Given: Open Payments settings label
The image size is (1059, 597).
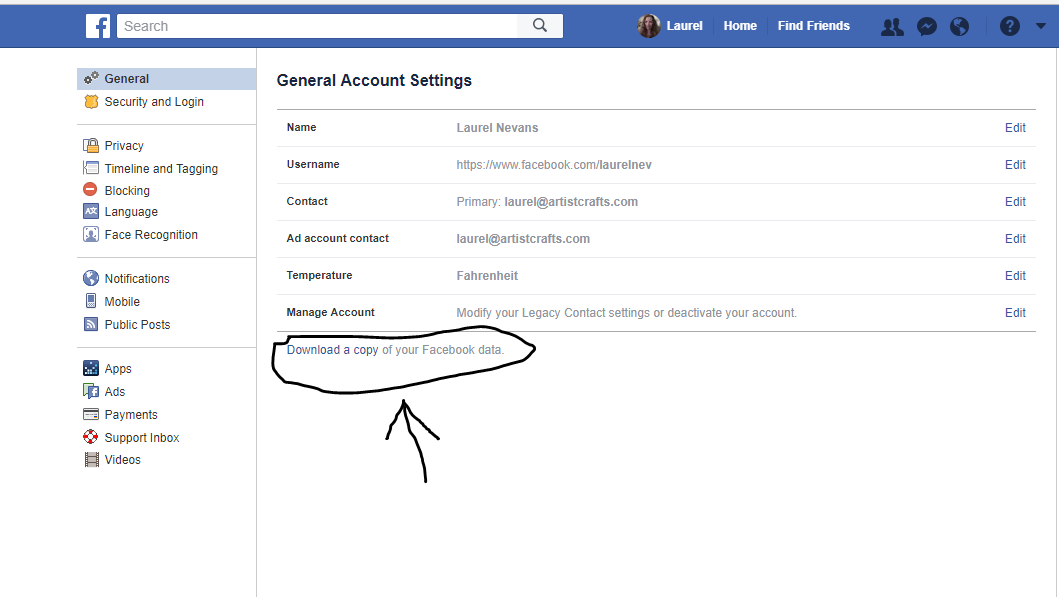Looking at the screenshot, I should pyautogui.click(x=131, y=415).
